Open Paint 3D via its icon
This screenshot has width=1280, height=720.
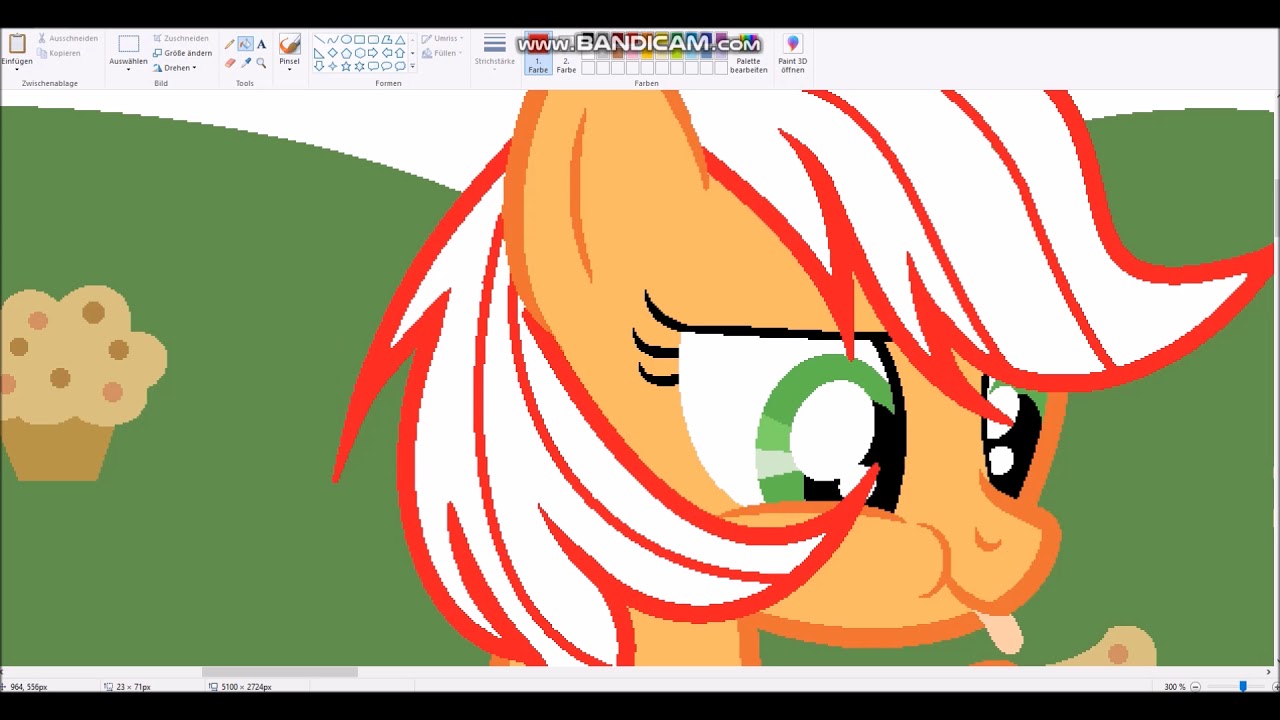coord(793,44)
